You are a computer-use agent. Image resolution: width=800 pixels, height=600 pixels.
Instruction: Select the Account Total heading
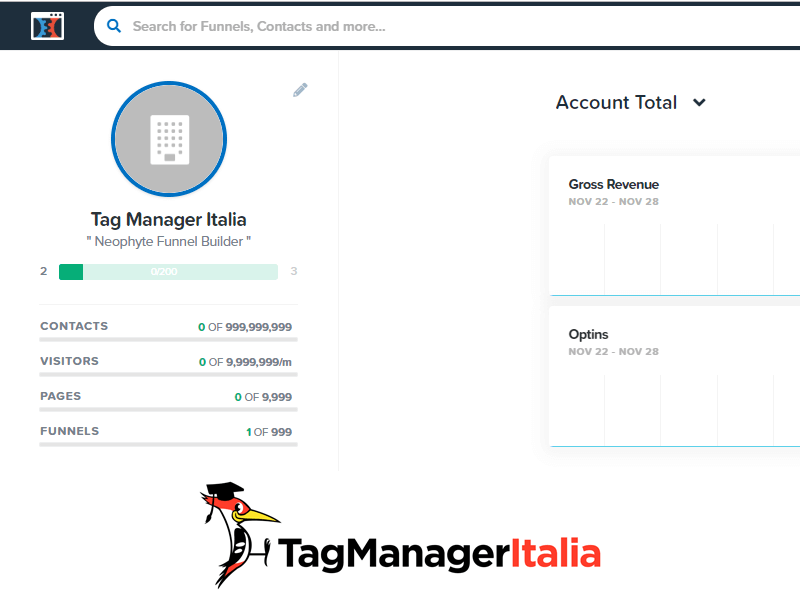coord(616,103)
